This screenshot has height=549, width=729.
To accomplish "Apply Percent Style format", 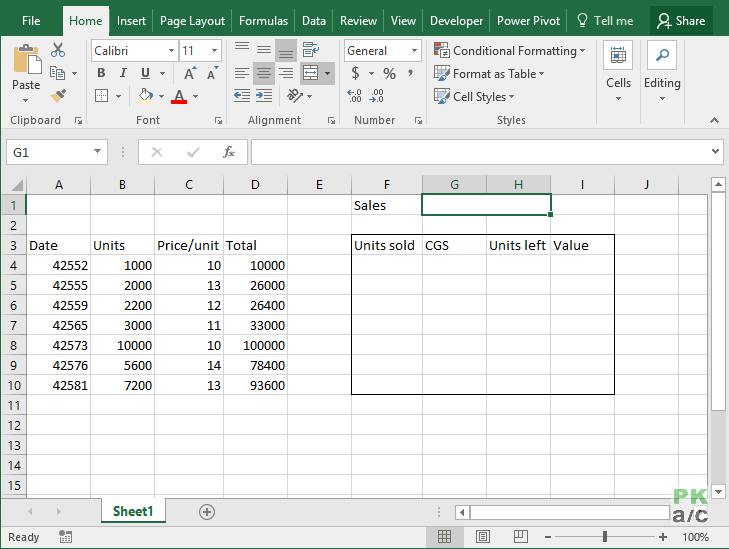I will tap(389, 73).
